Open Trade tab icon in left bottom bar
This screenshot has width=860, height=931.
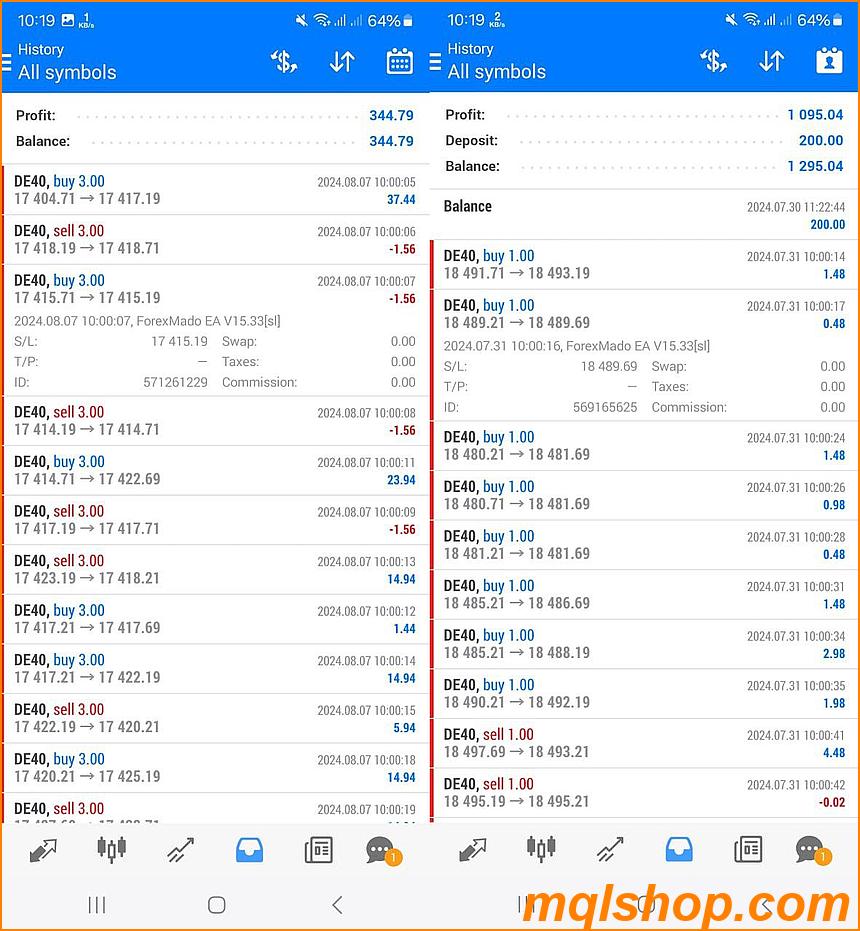pos(181,850)
